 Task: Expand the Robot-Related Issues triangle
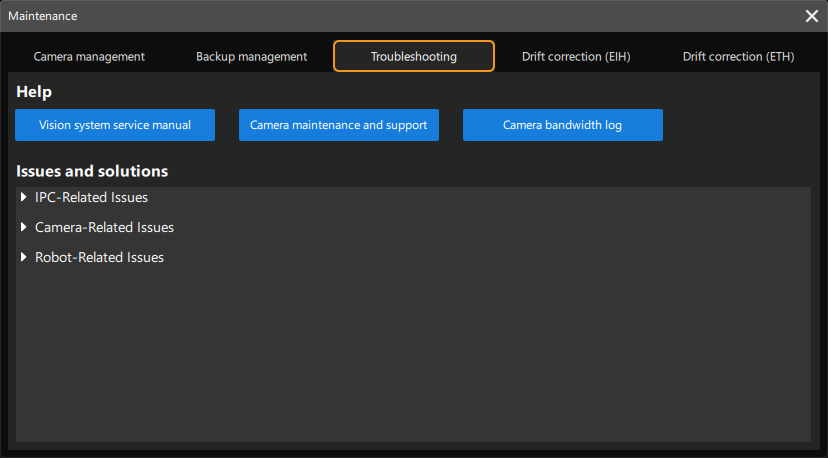[x=24, y=258]
